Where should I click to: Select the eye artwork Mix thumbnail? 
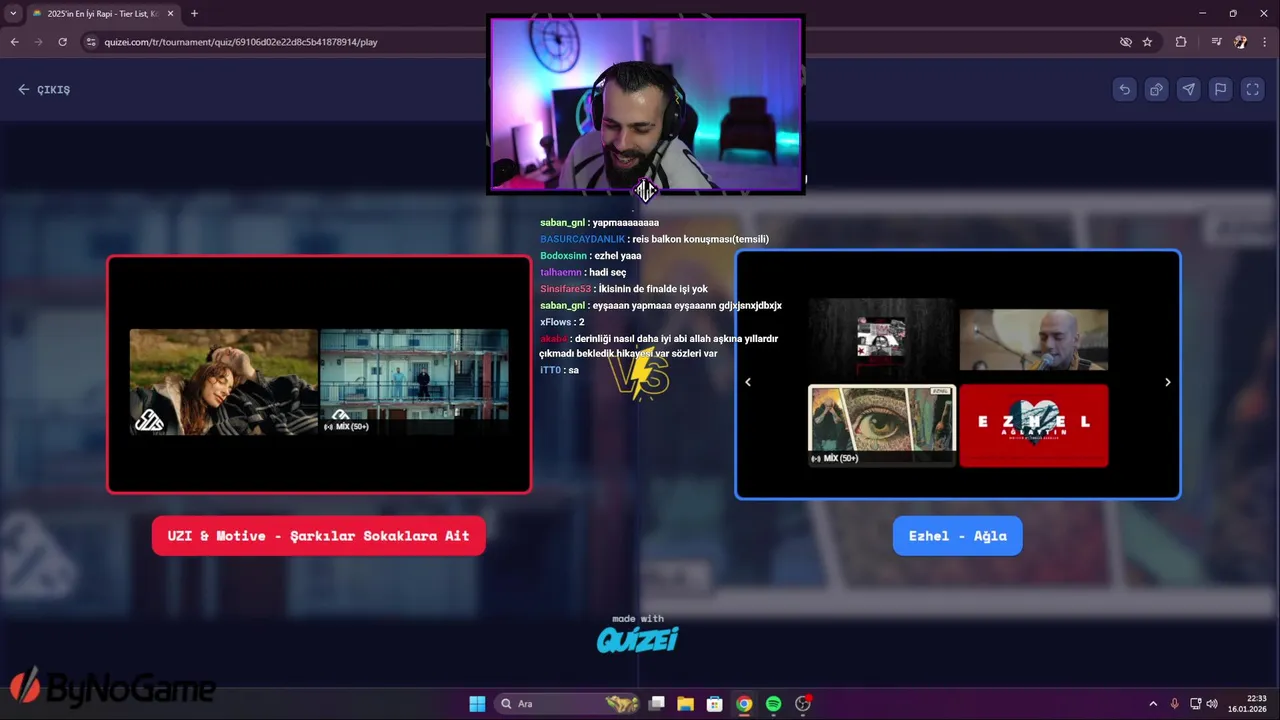click(x=882, y=426)
